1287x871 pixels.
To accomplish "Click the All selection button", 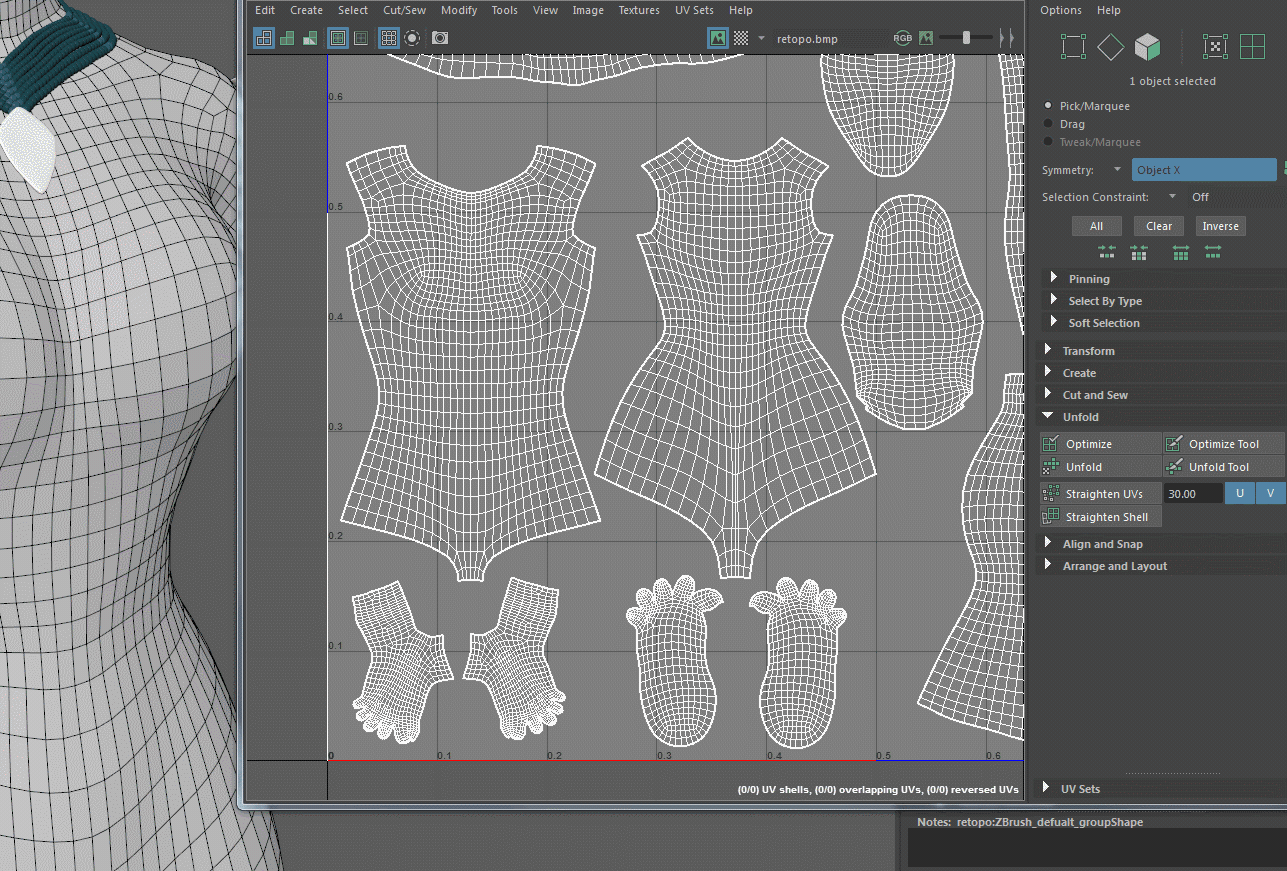I will (x=1097, y=226).
